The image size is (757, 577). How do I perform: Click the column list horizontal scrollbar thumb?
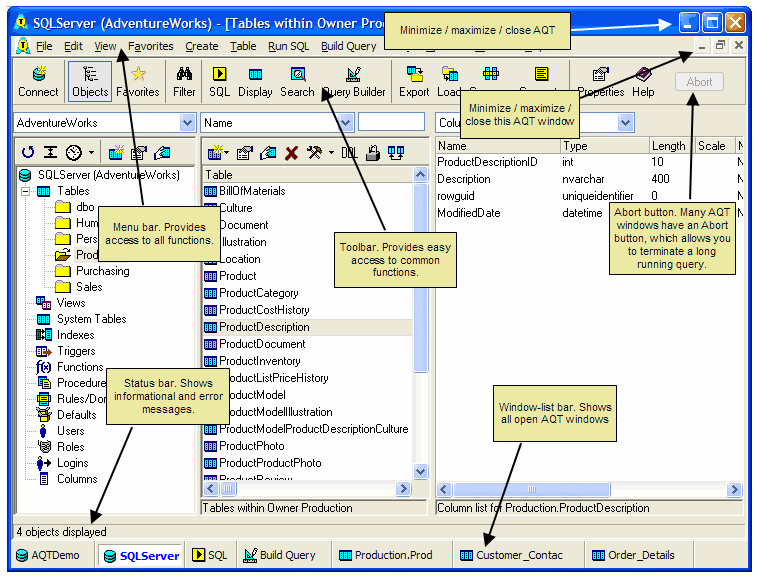532,489
